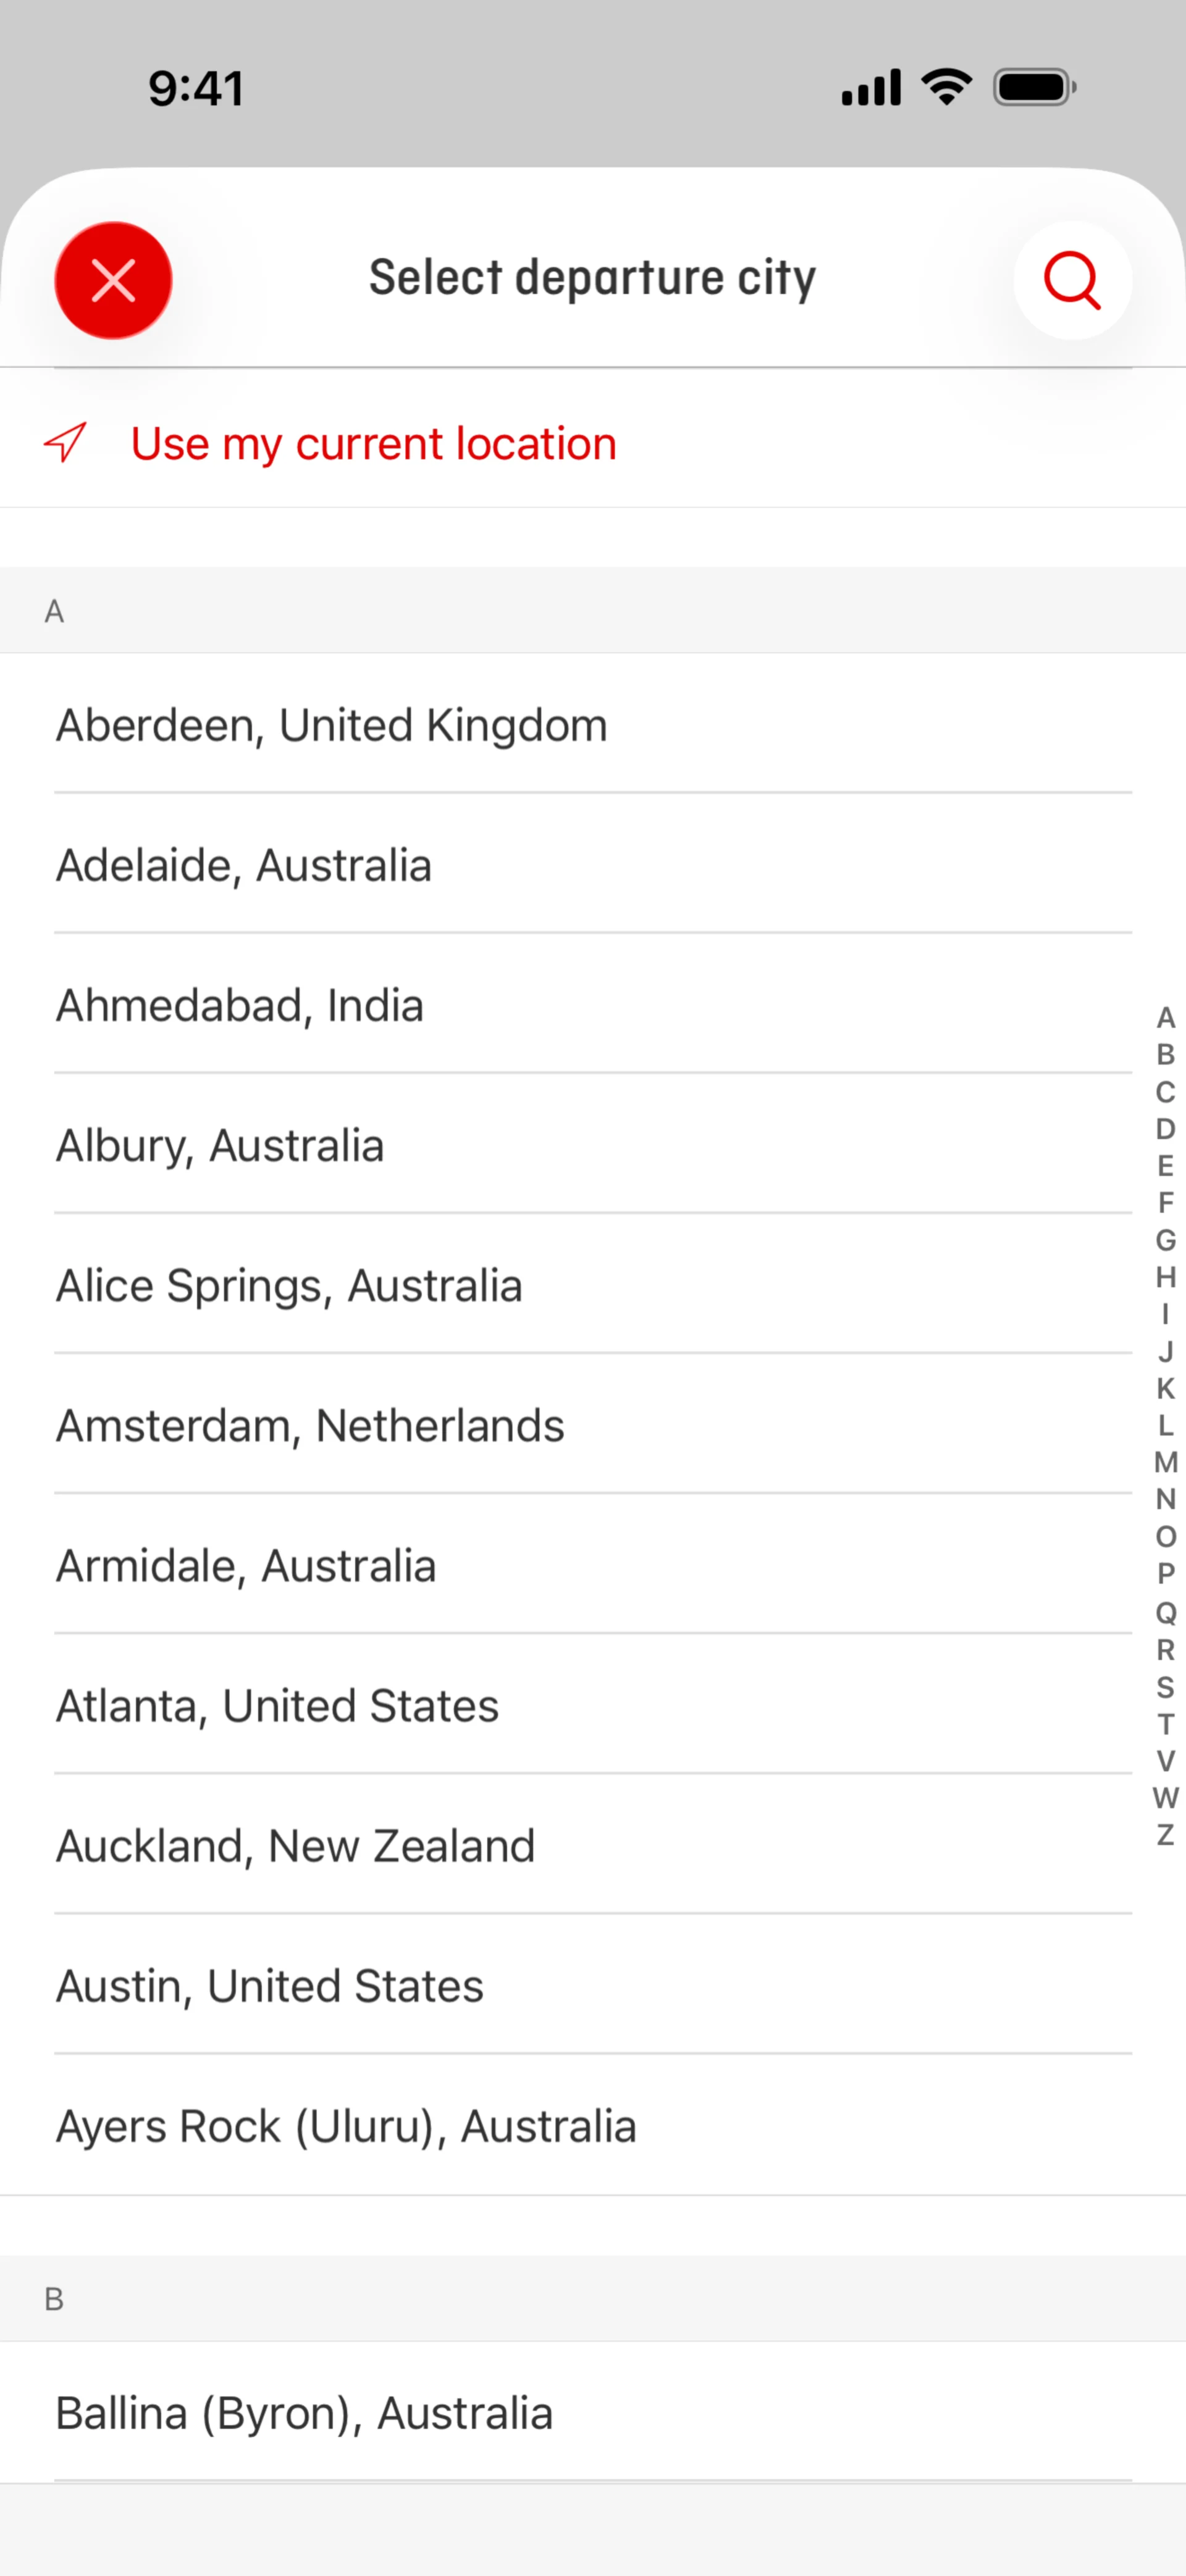1186x2576 pixels.
Task: Pick Auckland, New Zealand
Action: pos(296,1845)
